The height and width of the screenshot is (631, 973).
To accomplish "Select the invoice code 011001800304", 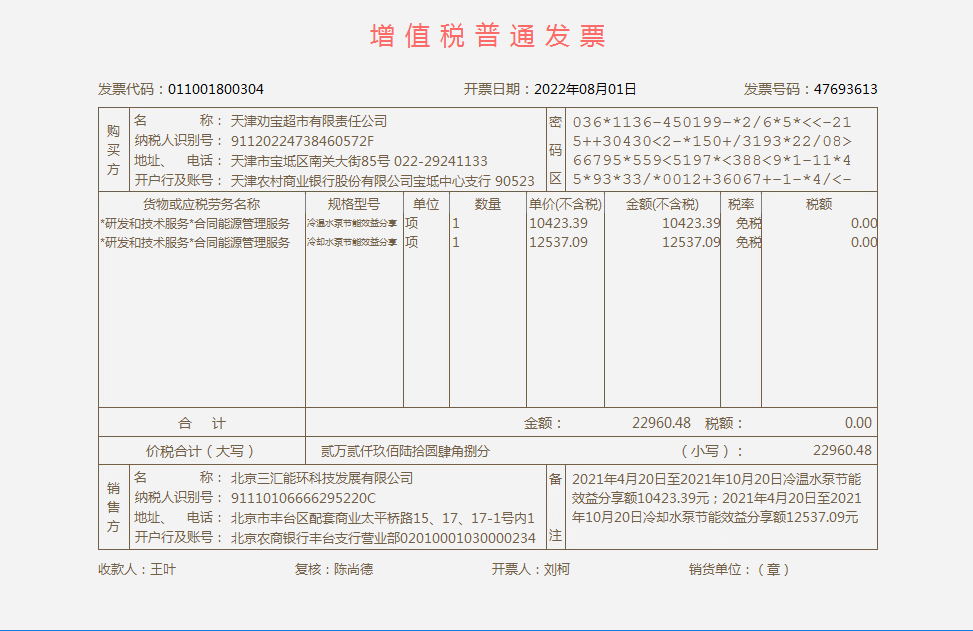I will (216, 89).
